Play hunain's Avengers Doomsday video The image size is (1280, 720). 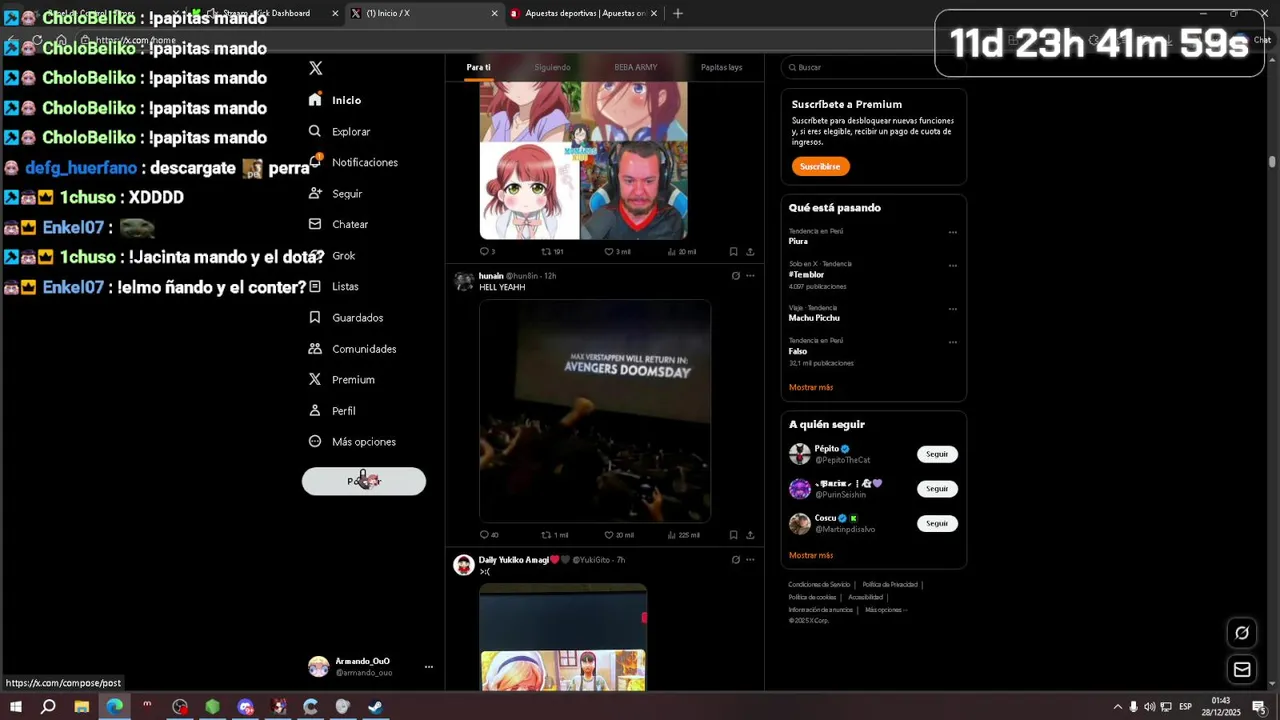pyautogui.click(x=595, y=411)
